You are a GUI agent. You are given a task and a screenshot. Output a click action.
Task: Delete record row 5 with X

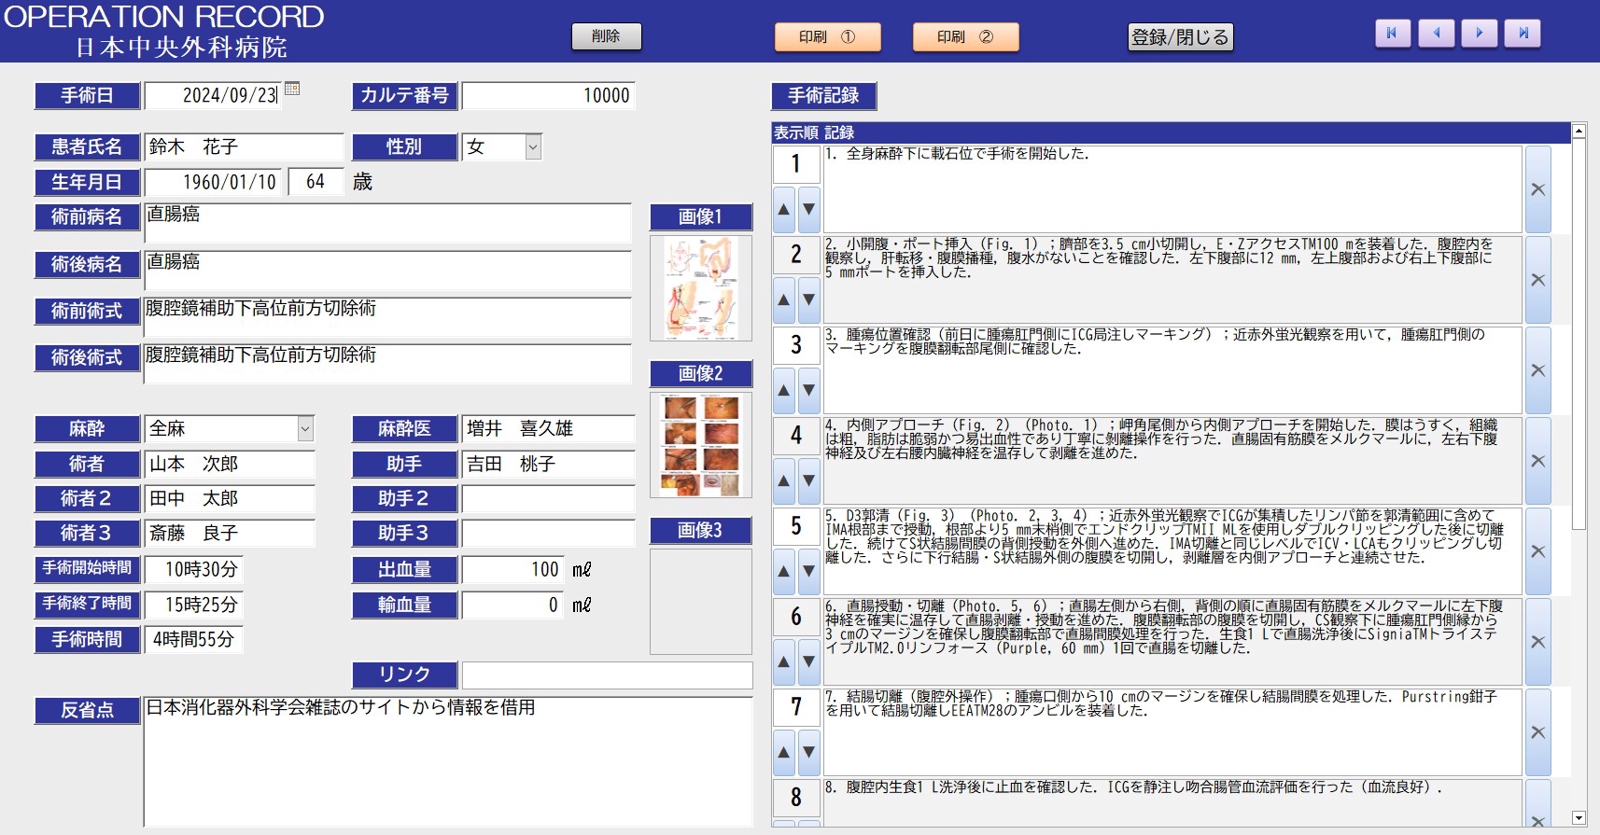[1538, 551]
